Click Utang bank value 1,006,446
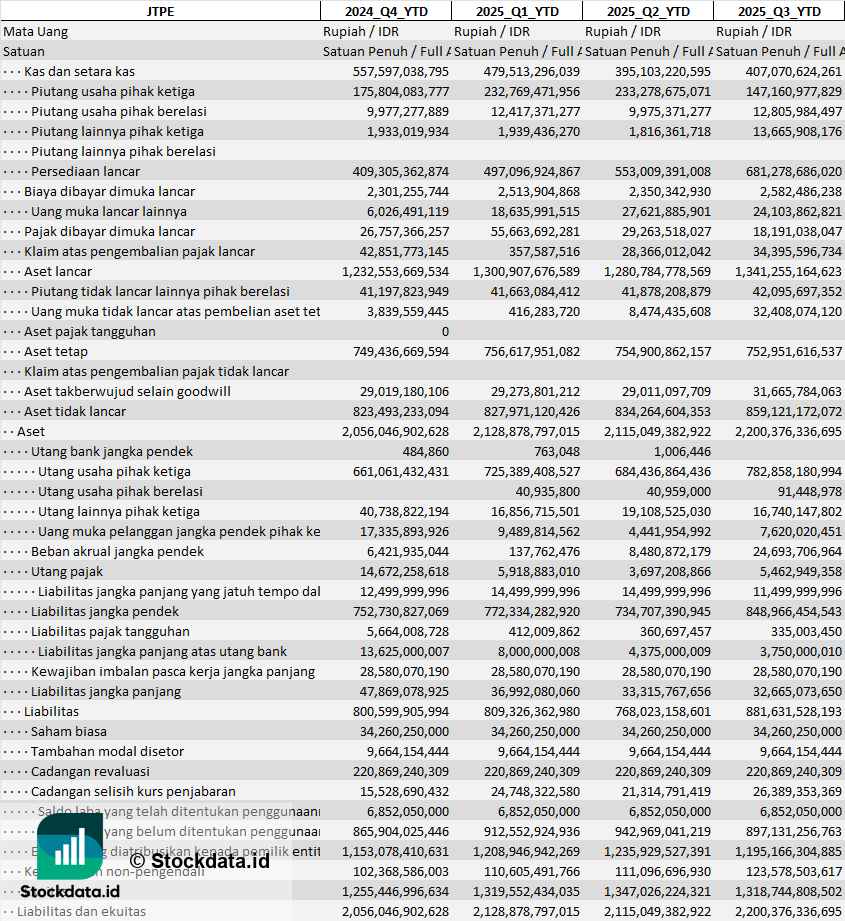Screen dimensions: 845x921 [x=682, y=451]
